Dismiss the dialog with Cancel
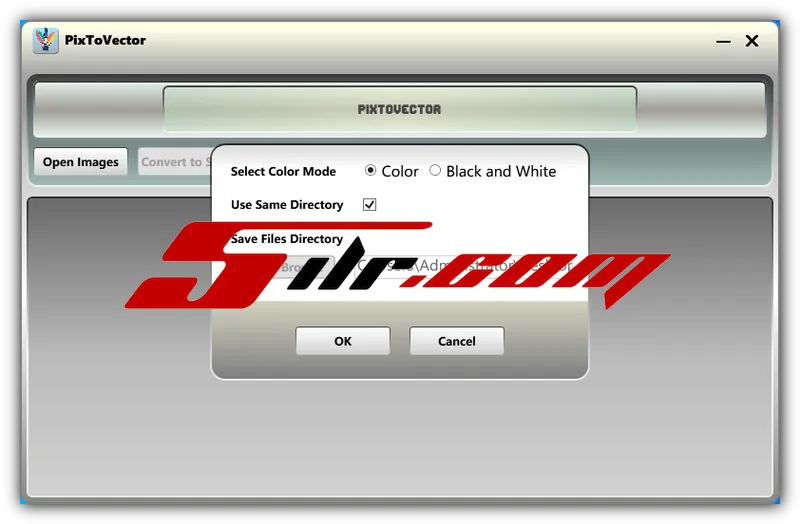 click(457, 341)
